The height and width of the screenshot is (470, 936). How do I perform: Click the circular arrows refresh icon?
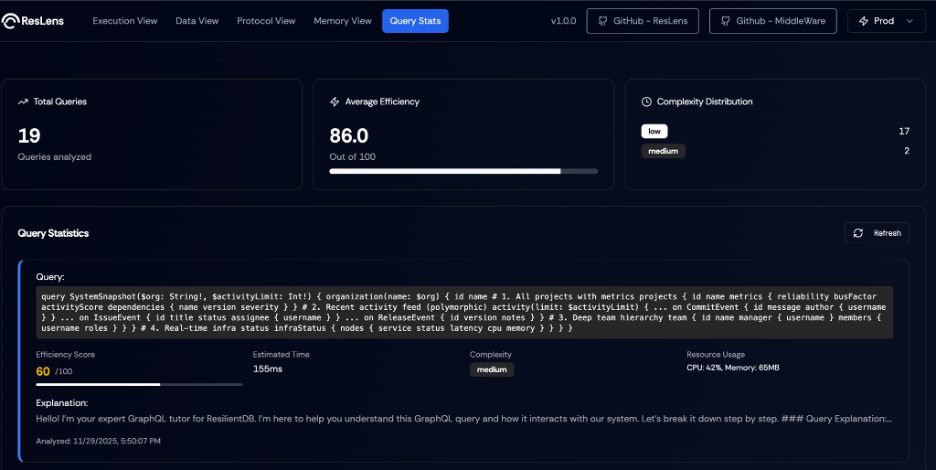click(858, 233)
